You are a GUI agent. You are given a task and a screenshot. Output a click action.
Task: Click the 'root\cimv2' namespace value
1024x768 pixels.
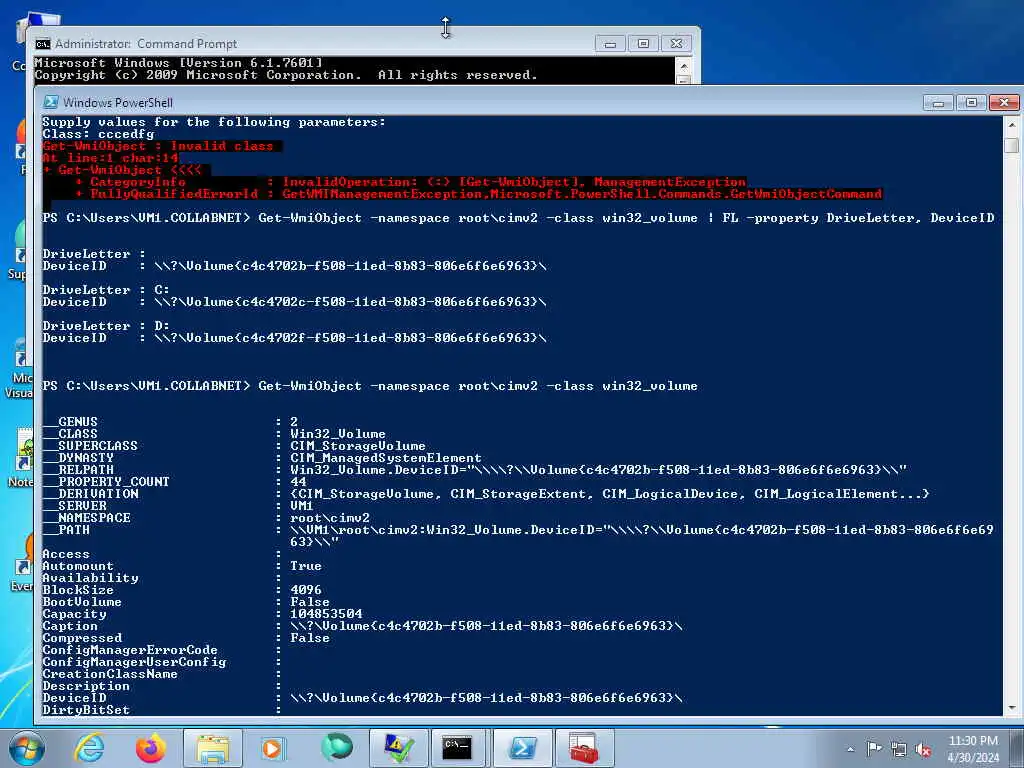(330, 517)
